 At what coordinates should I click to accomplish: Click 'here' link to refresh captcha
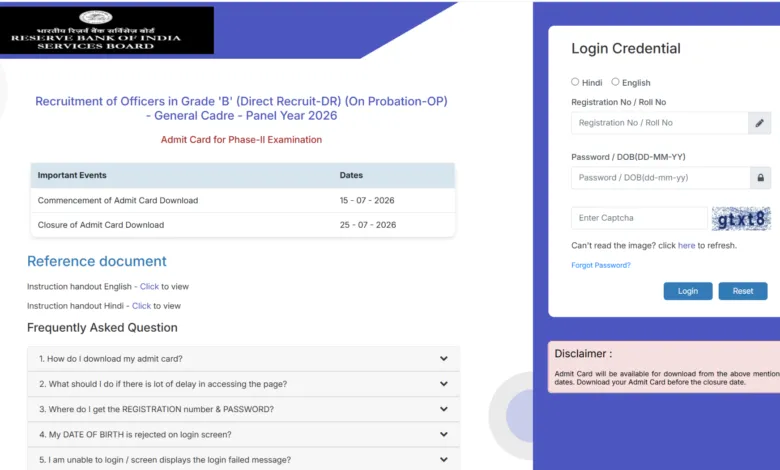[686, 245]
